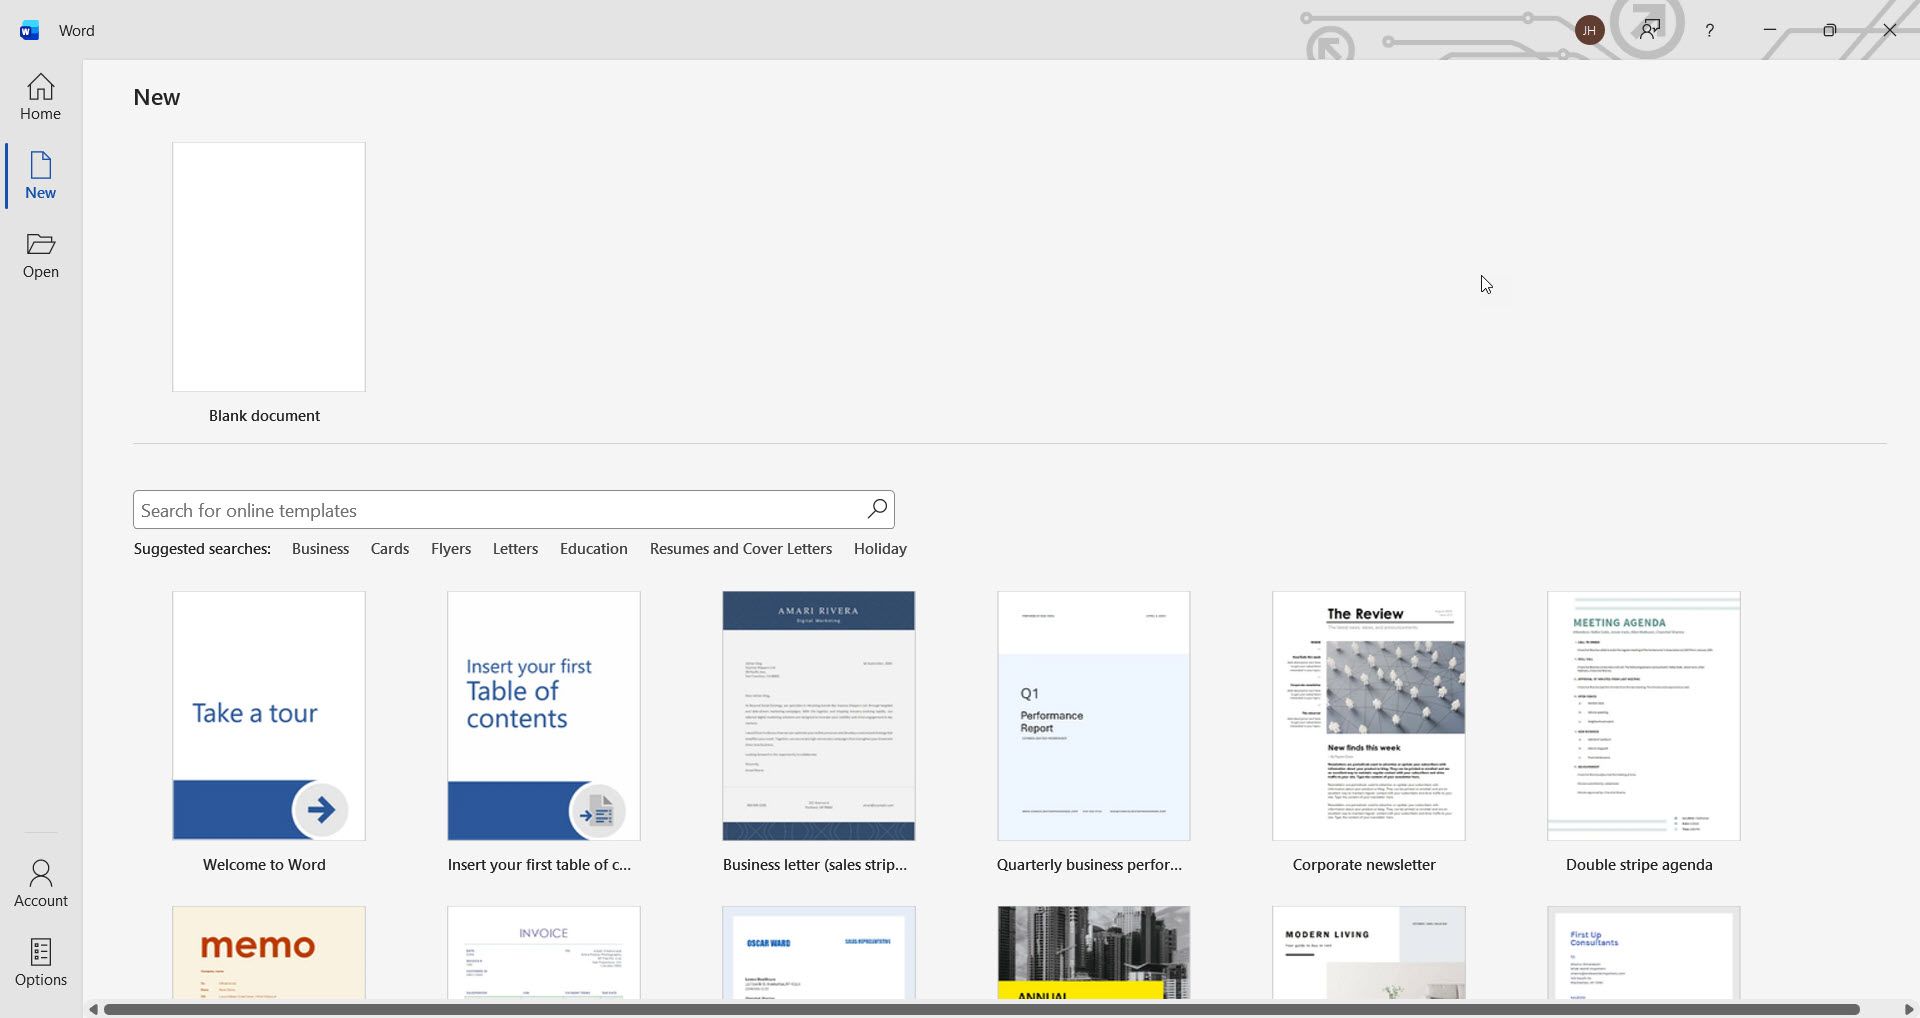
Task: Open the Welcome to Word tour template
Action: click(269, 716)
